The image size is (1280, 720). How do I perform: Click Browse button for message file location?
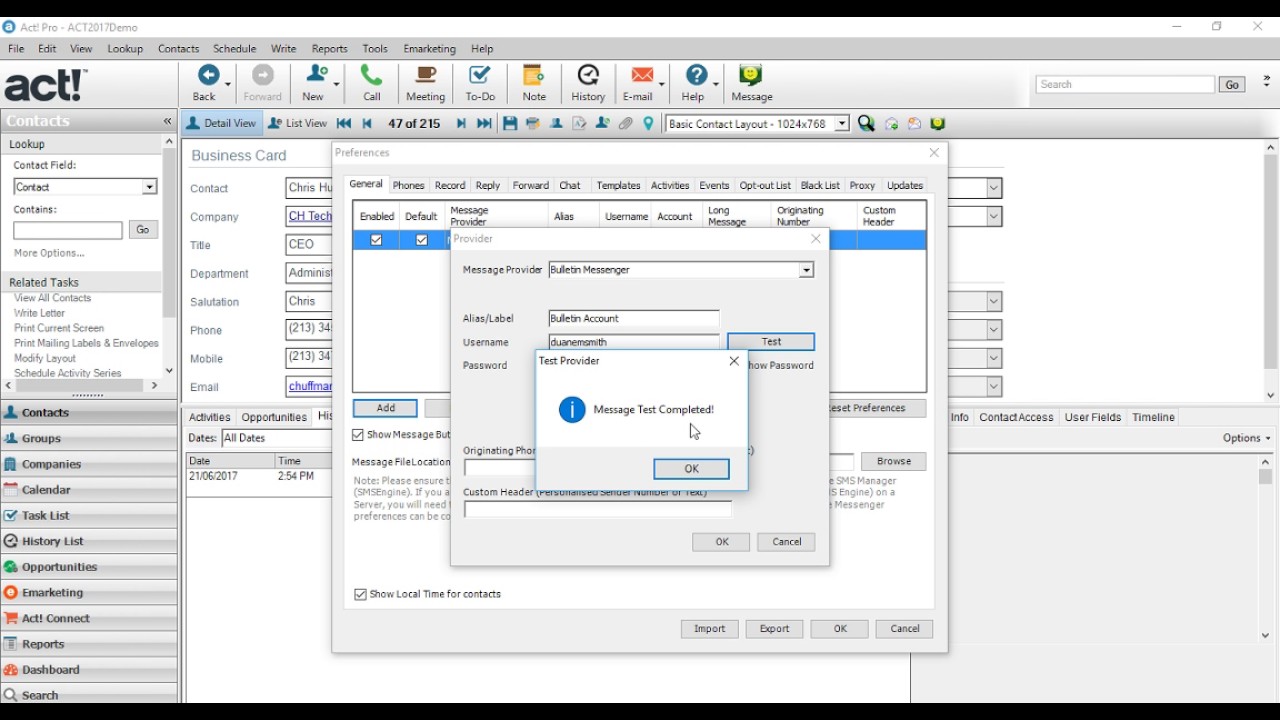tap(894, 461)
